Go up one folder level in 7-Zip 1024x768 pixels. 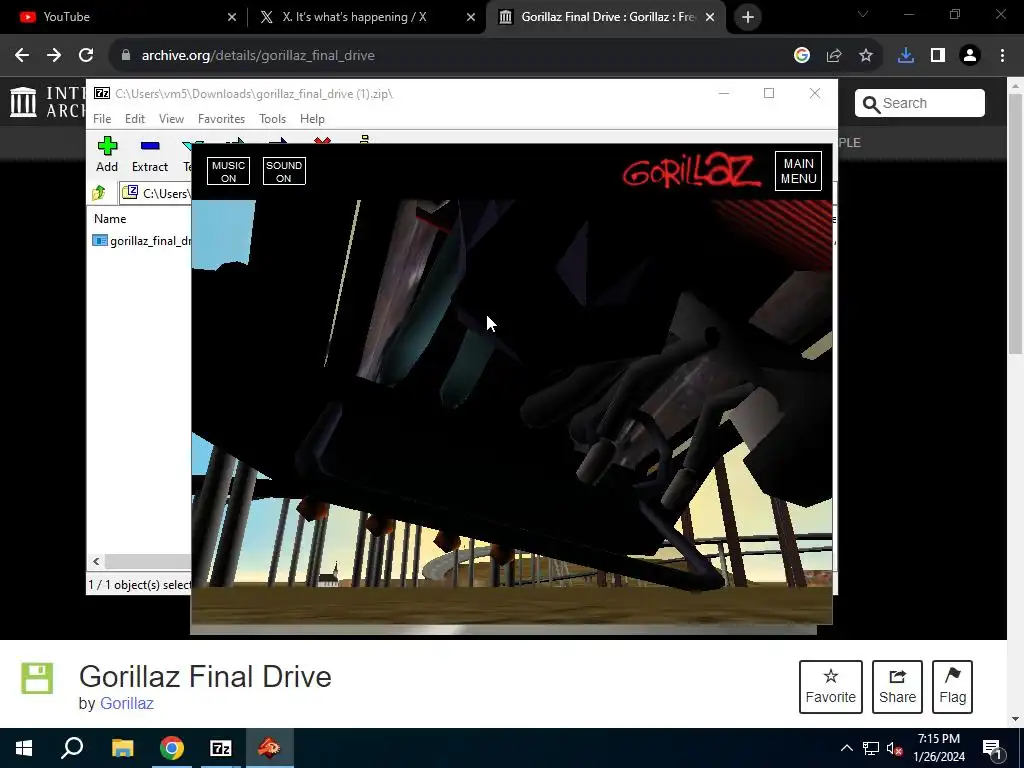[x=99, y=193]
